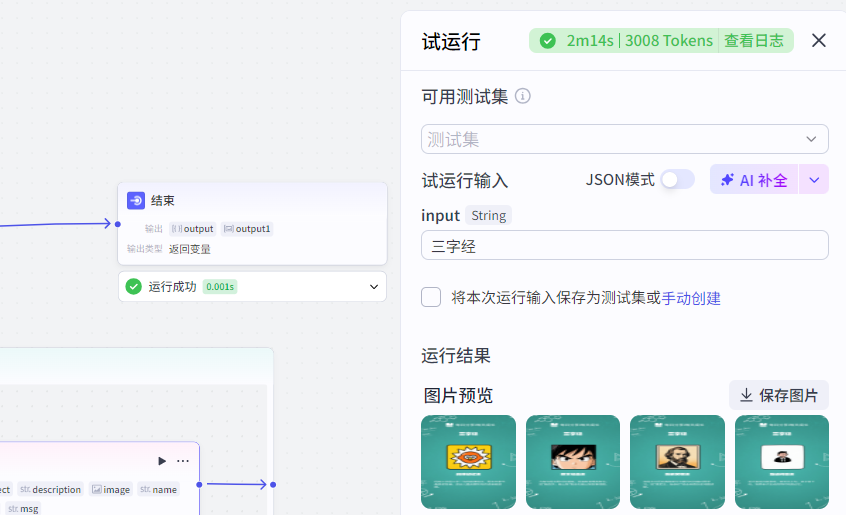The height and width of the screenshot is (515, 846).
Task: Click the 0.001s run time badge
Action: [x=220, y=287]
